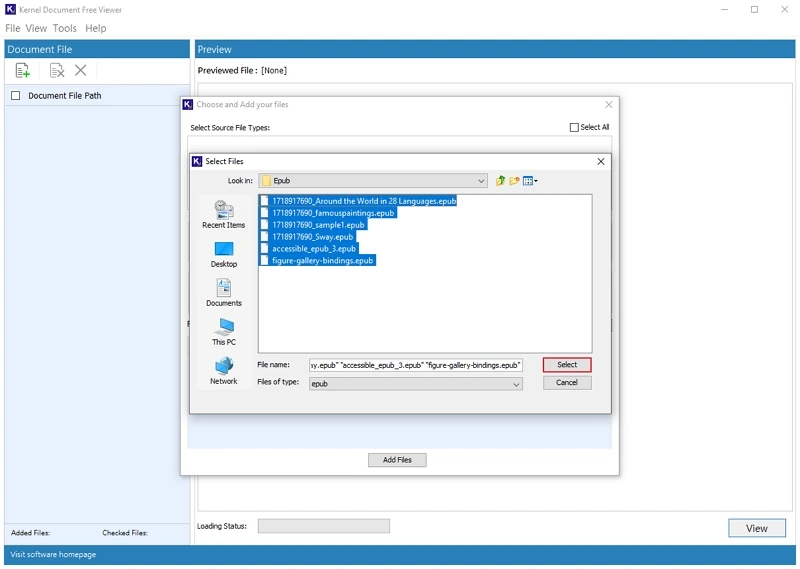
Task: Click the Loading Status progress bar
Action: 324,526
